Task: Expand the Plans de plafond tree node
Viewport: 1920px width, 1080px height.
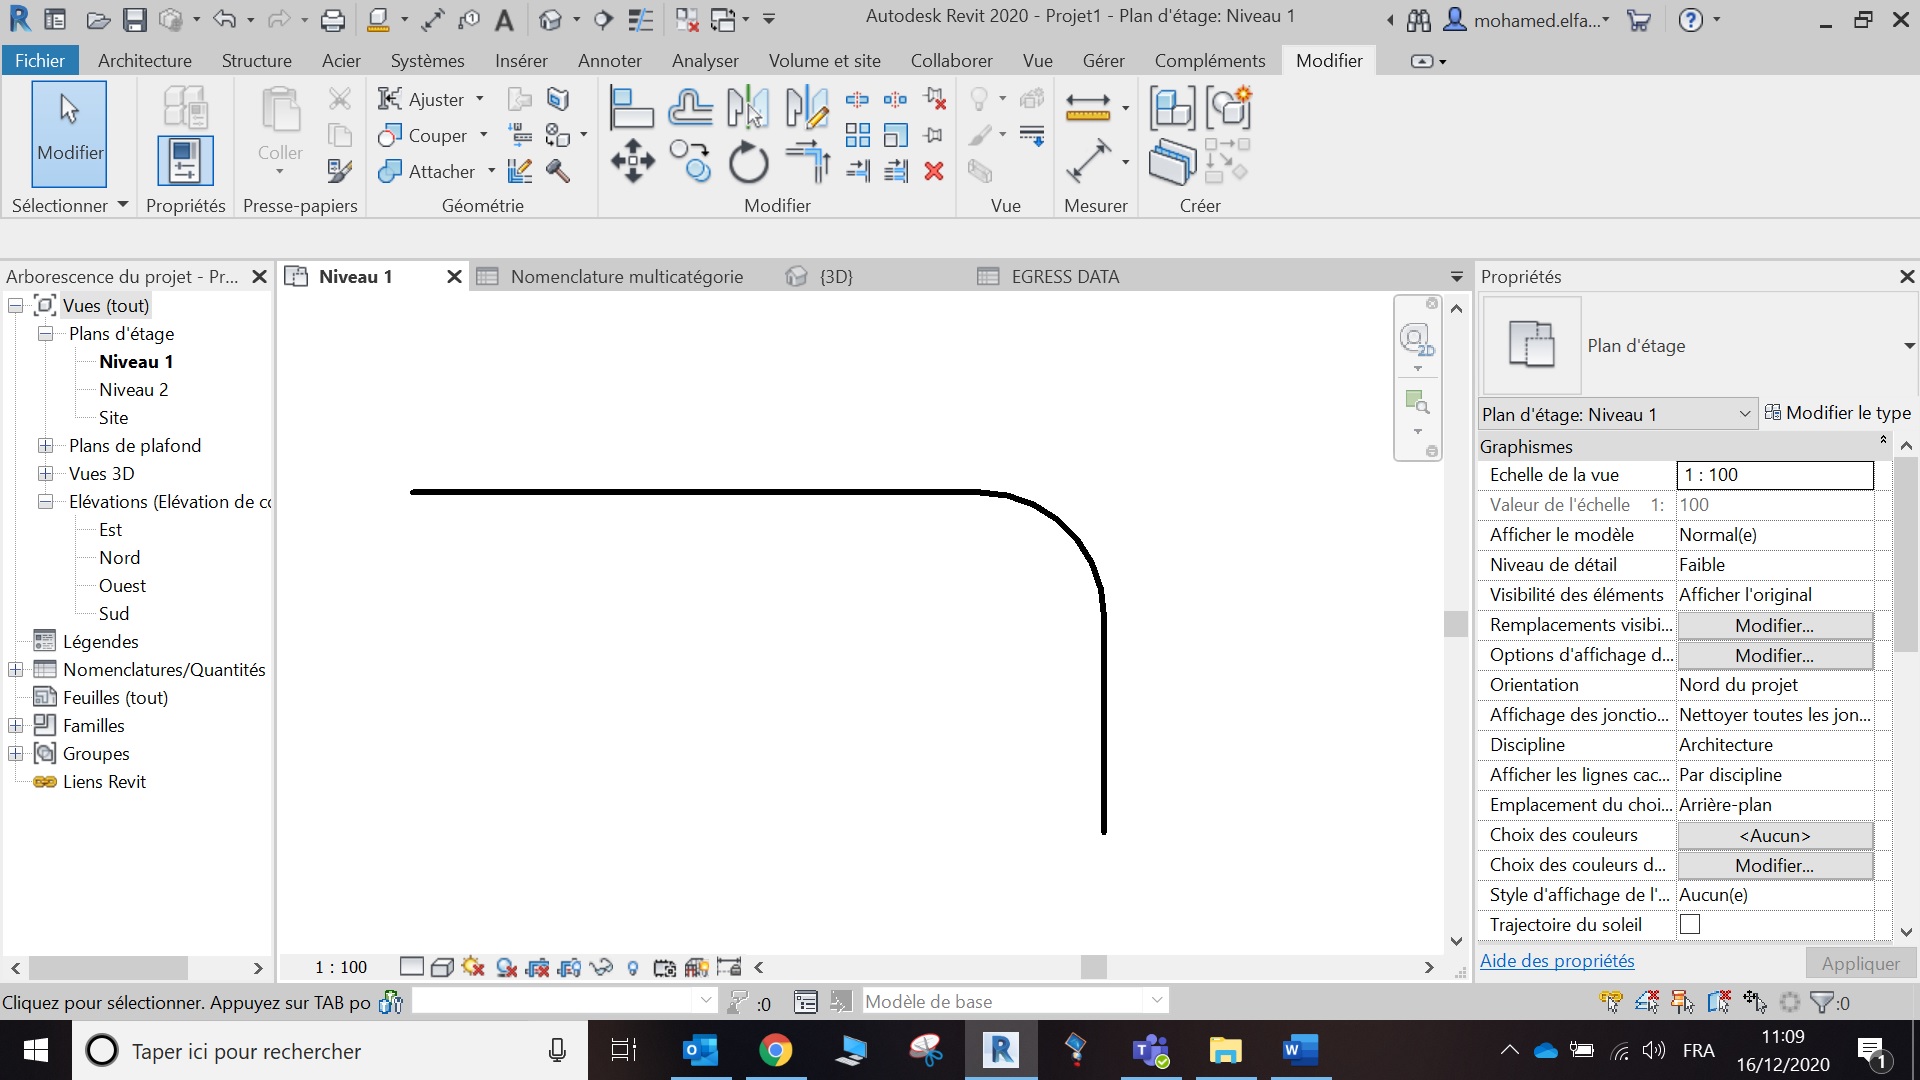Action: click(x=45, y=446)
